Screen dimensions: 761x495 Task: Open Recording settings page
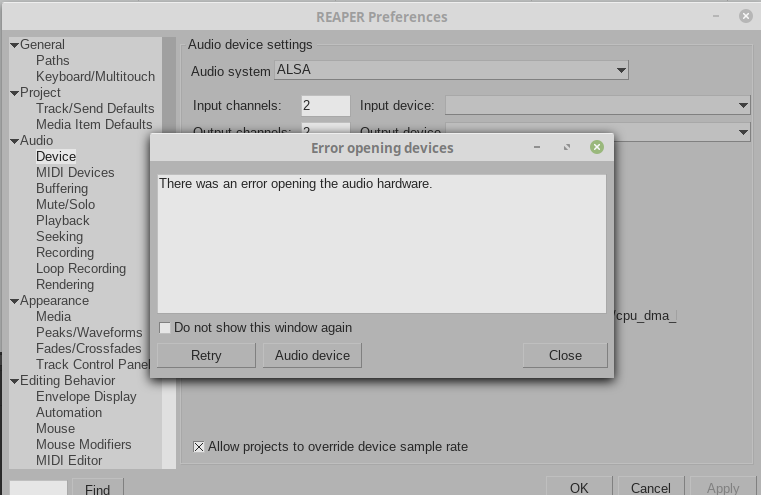65,253
